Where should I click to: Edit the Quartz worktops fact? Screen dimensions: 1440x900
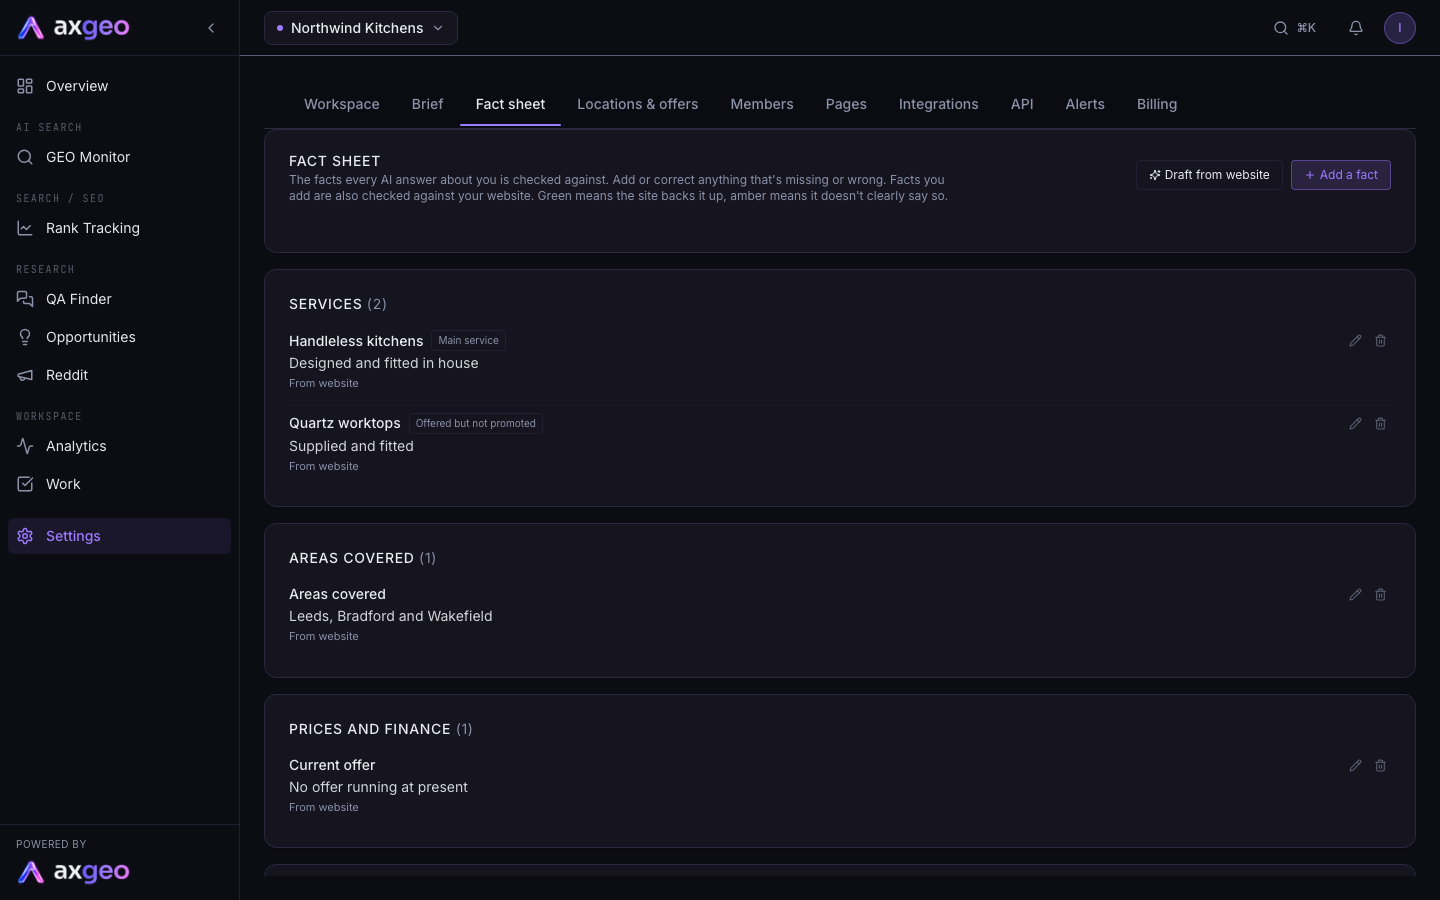coord(1355,424)
